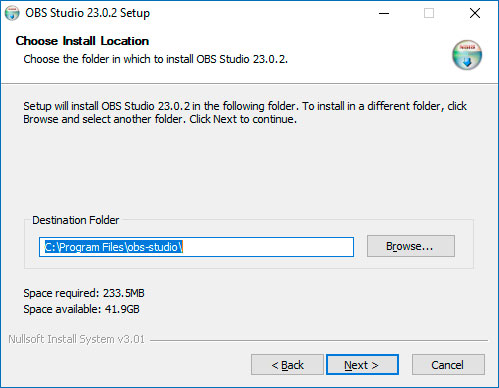The image size is (499, 388).
Task: Click the Destination Folder group label
Action: coord(76,220)
